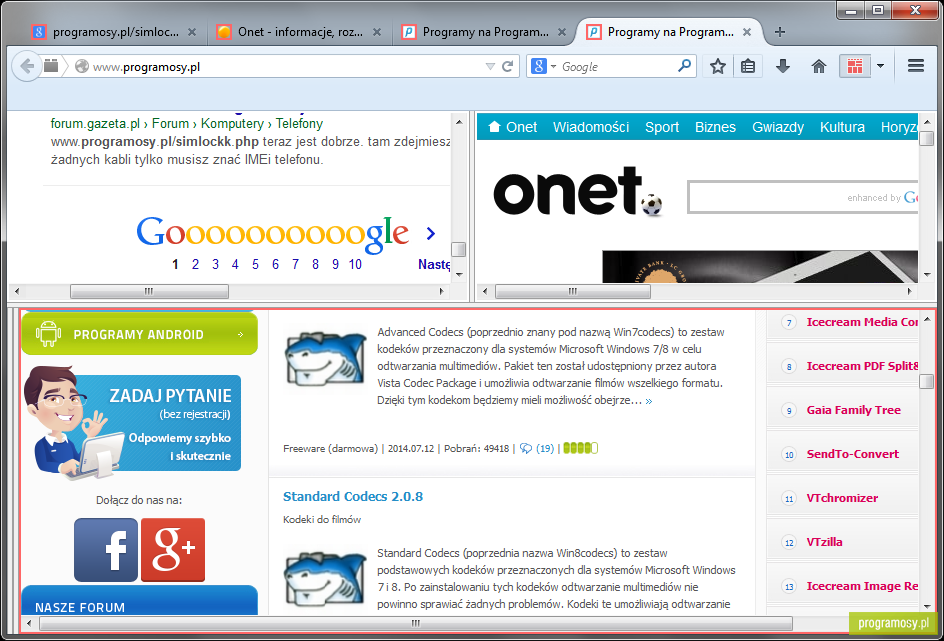
Task: Open the history dropdown in the address bar
Action: (490, 66)
